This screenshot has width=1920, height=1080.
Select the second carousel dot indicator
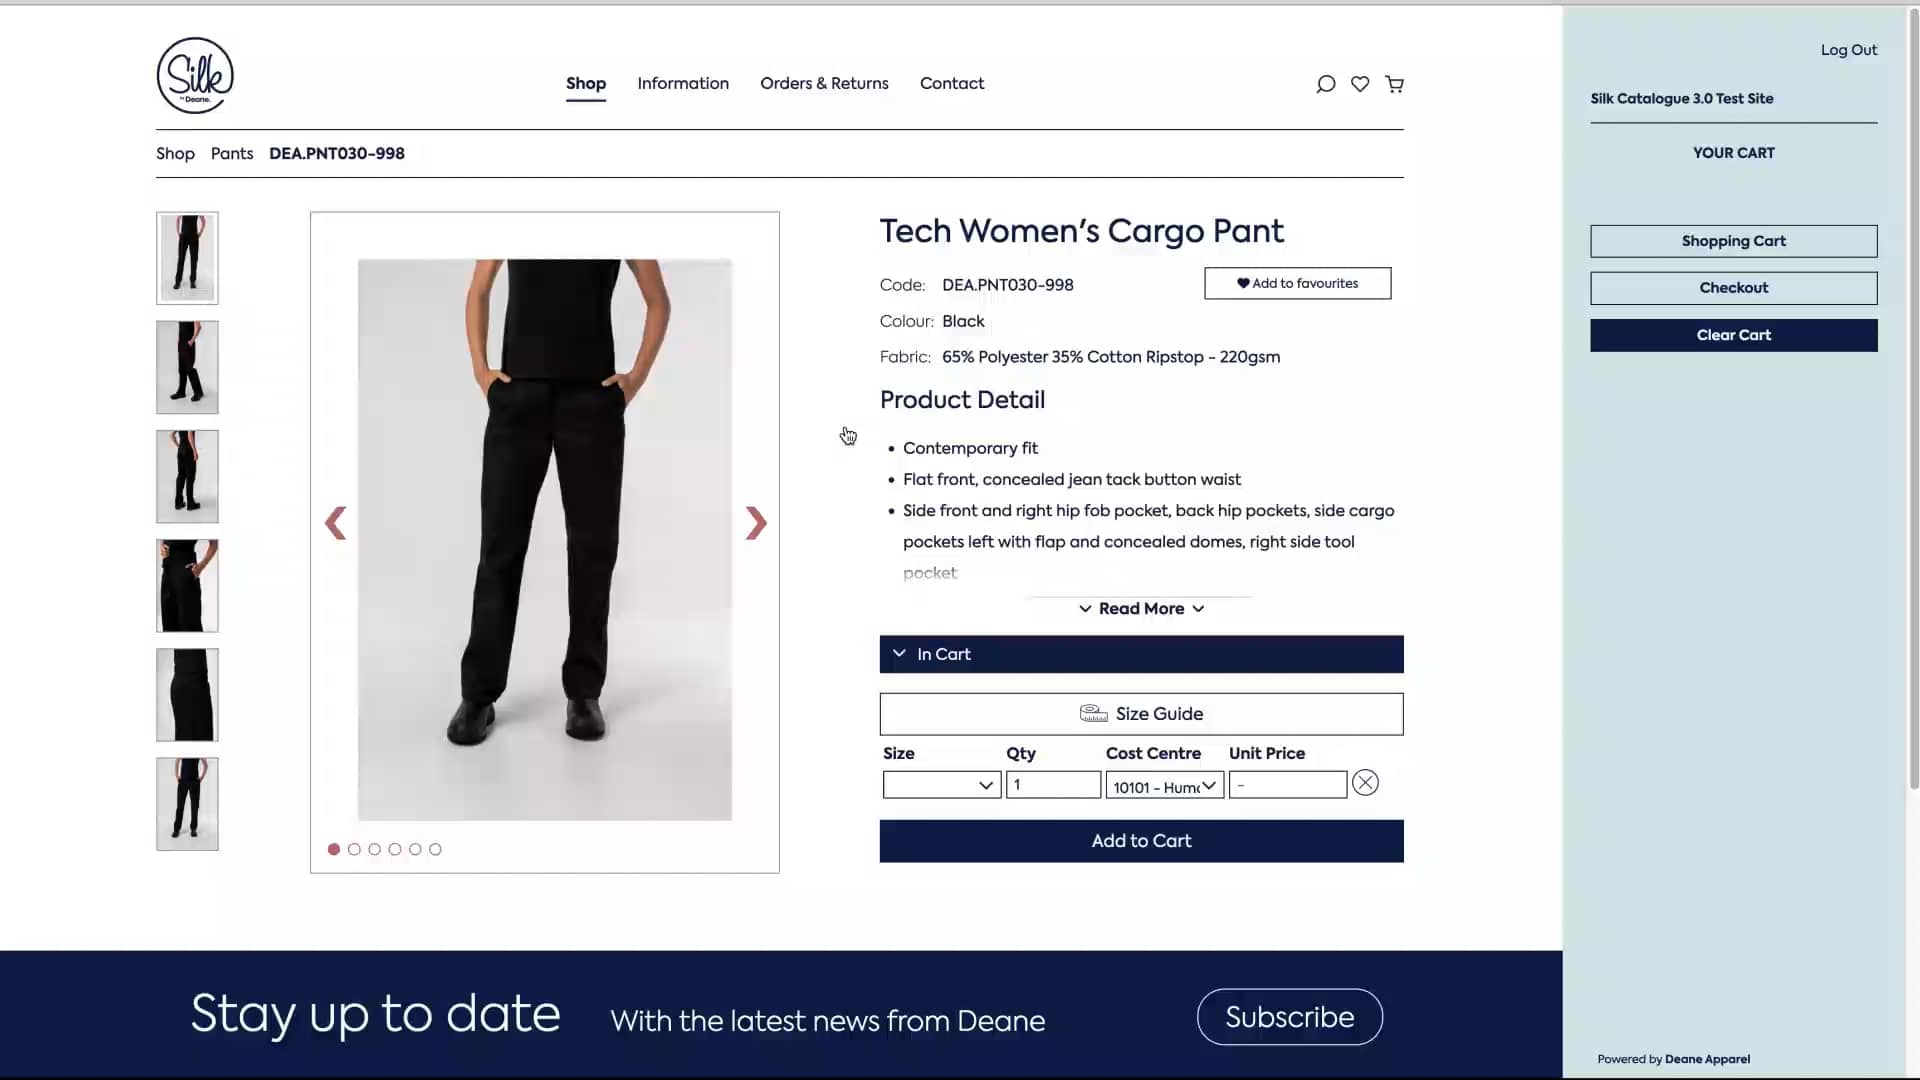354,848
